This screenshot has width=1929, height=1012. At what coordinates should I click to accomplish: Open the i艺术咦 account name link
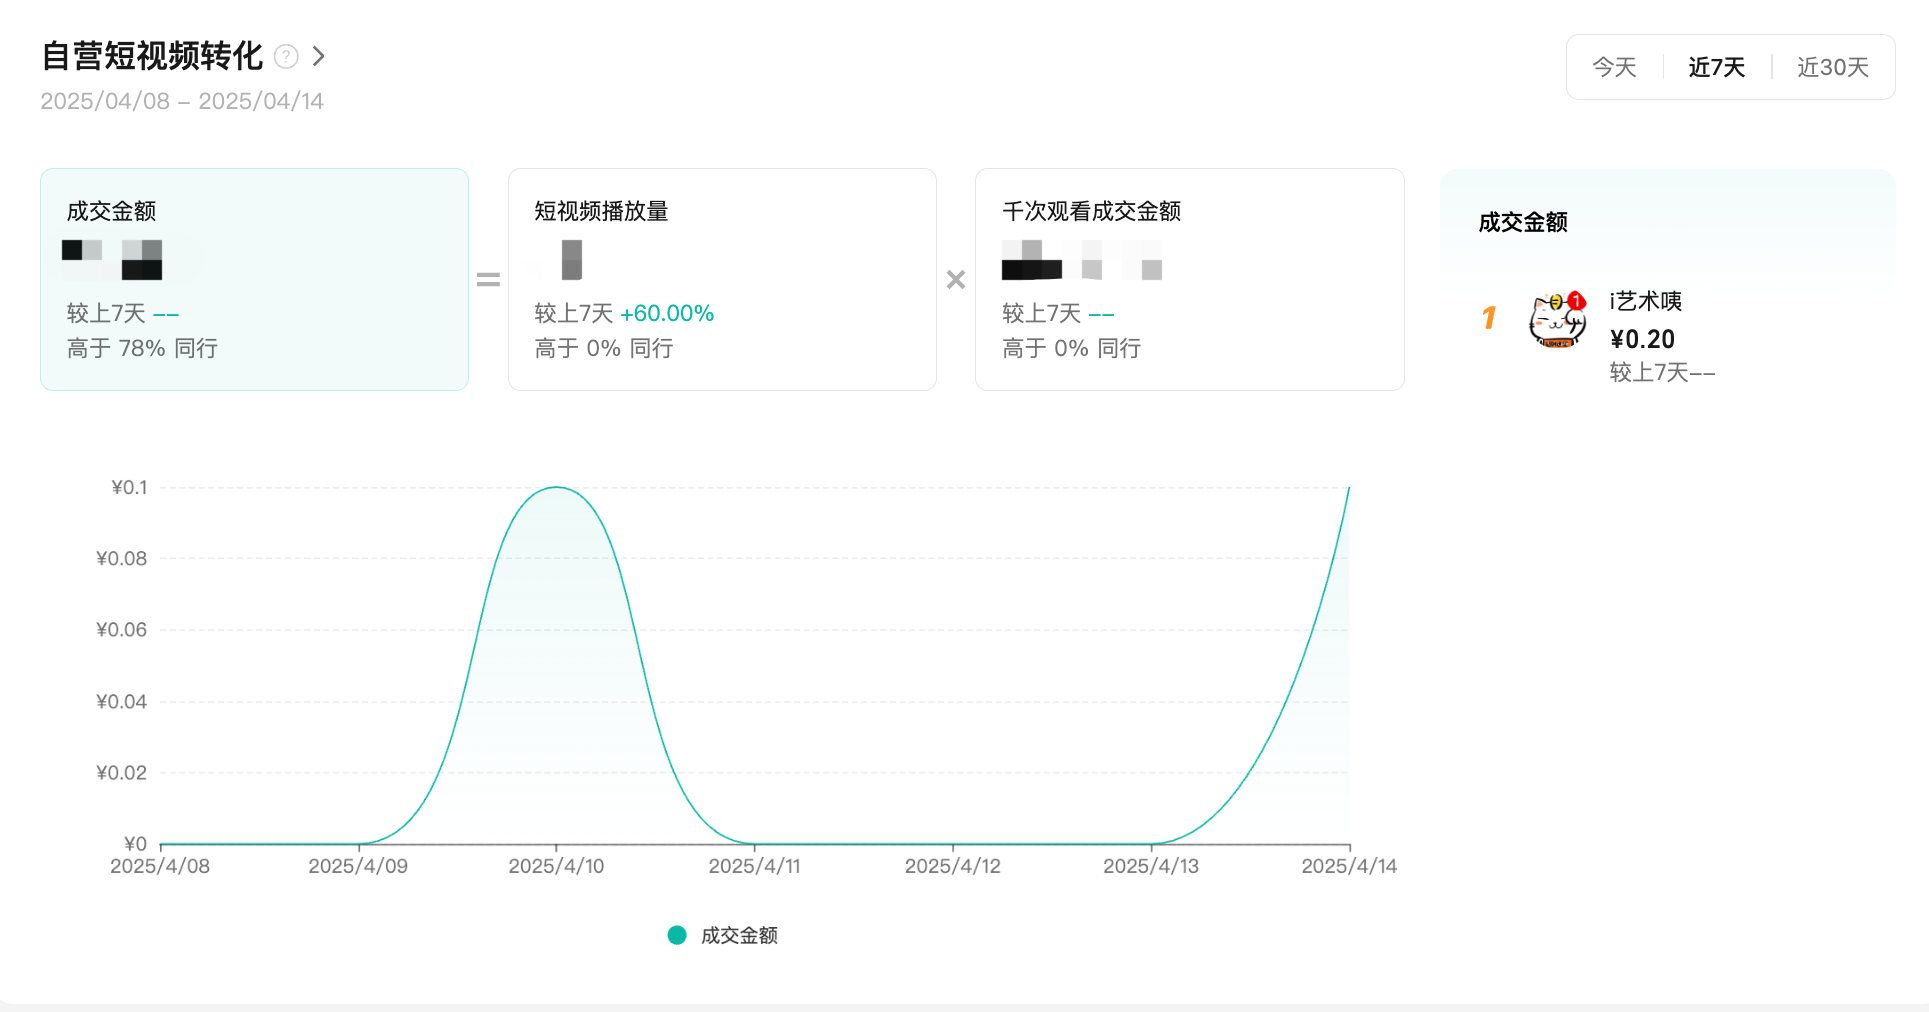1646,301
